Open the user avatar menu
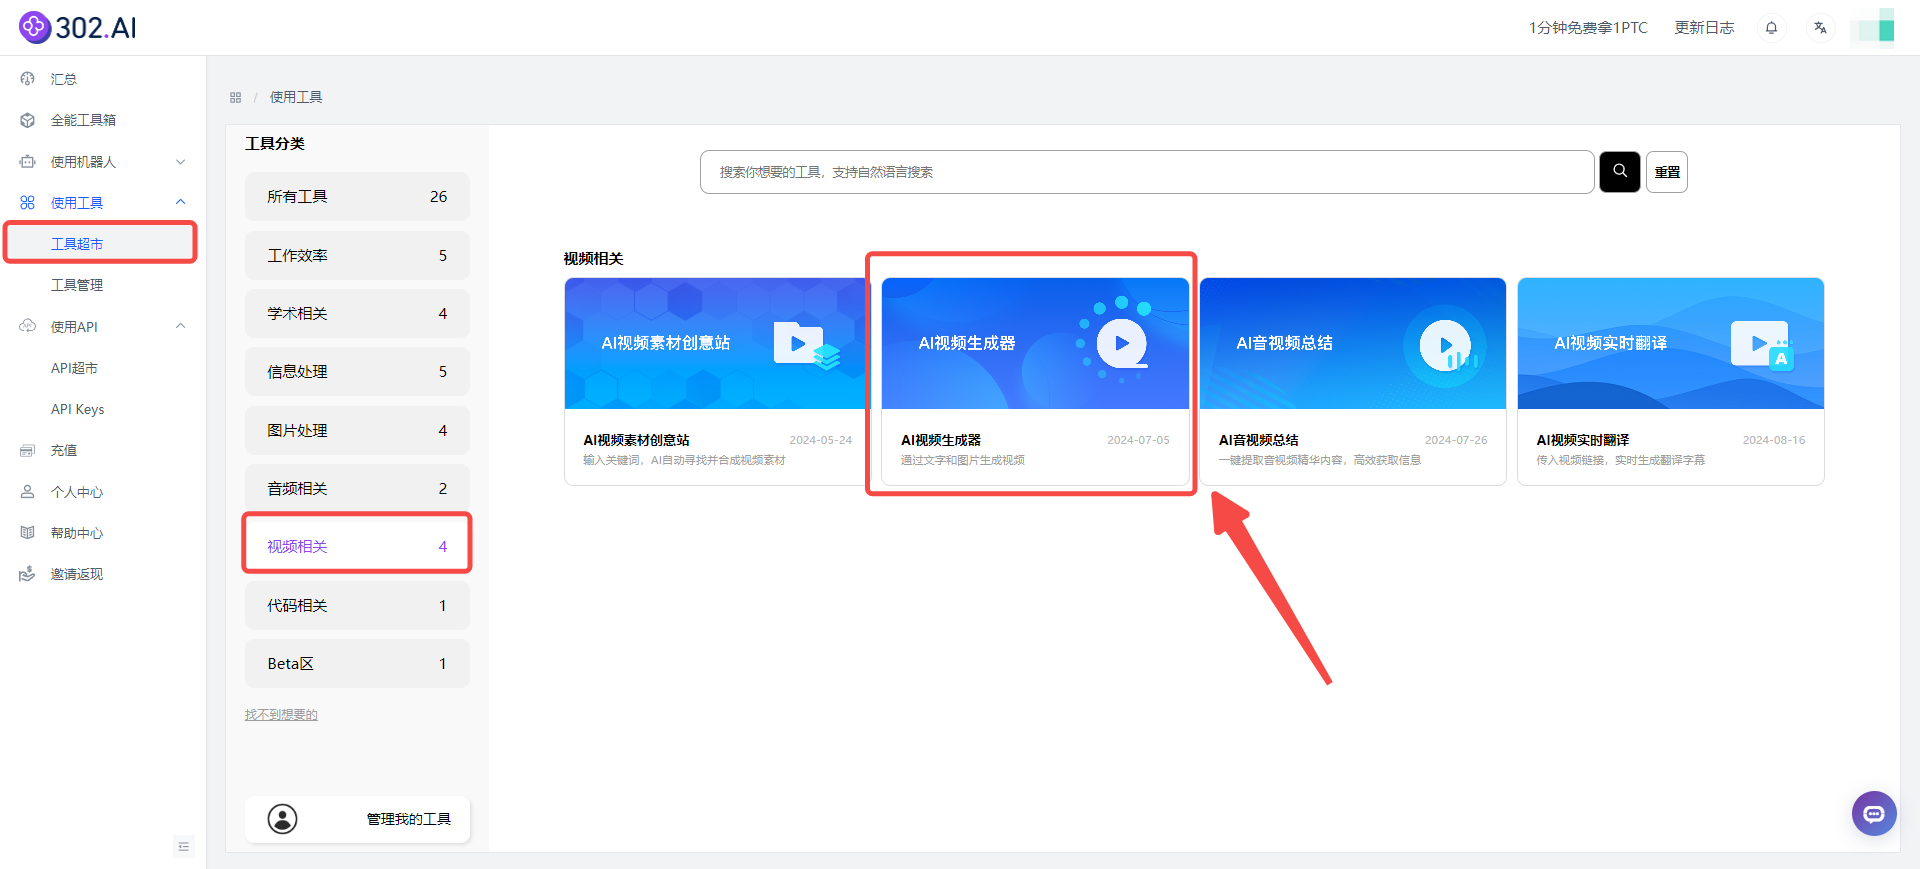 coord(1872,28)
